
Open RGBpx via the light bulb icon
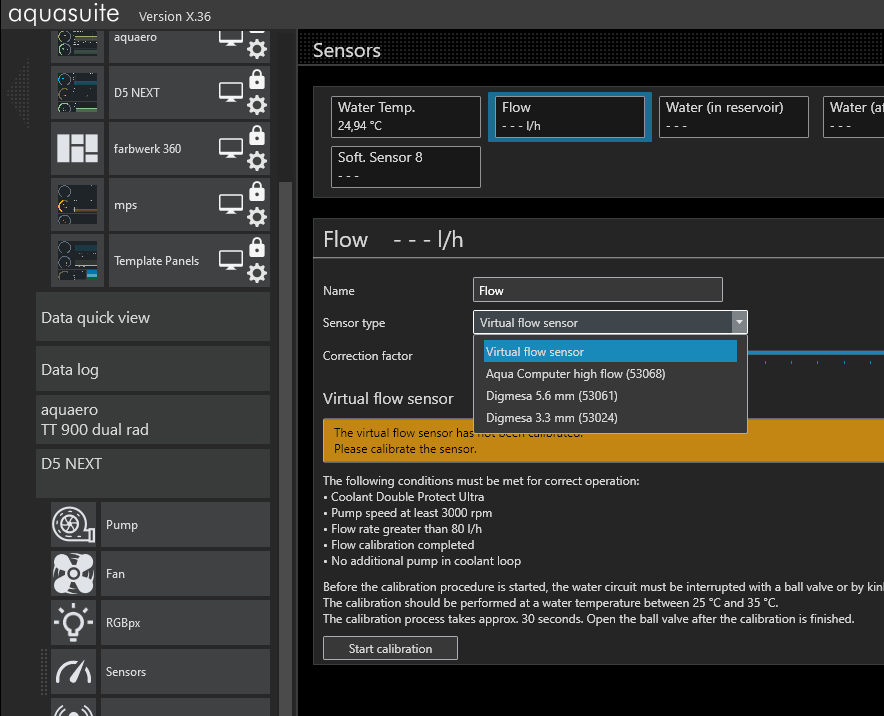coord(72,623)
